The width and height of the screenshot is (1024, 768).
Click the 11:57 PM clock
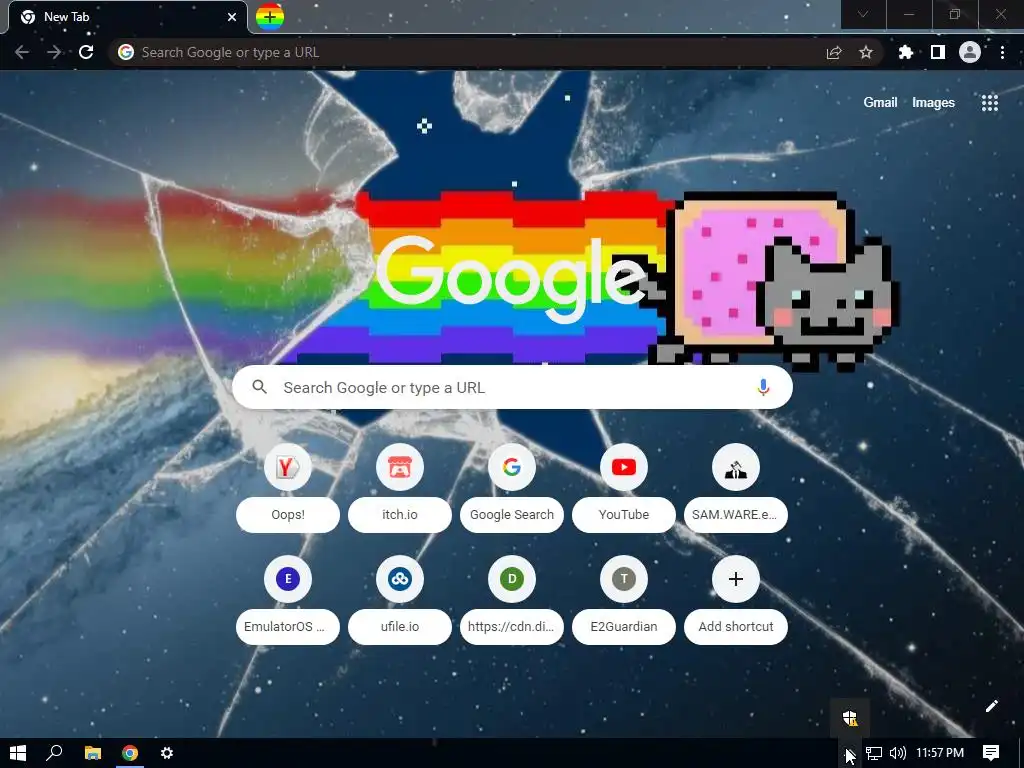pos(940,753)
